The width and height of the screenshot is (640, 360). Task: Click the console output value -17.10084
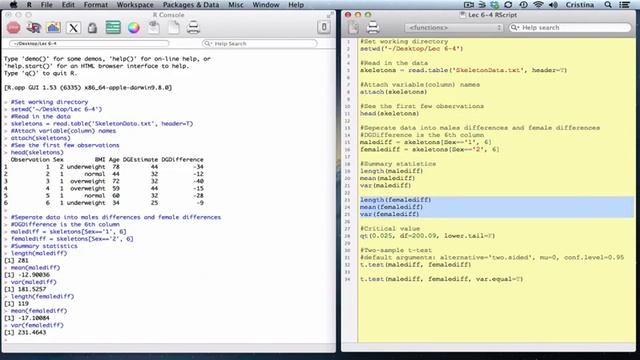click(x=33, y=318)
